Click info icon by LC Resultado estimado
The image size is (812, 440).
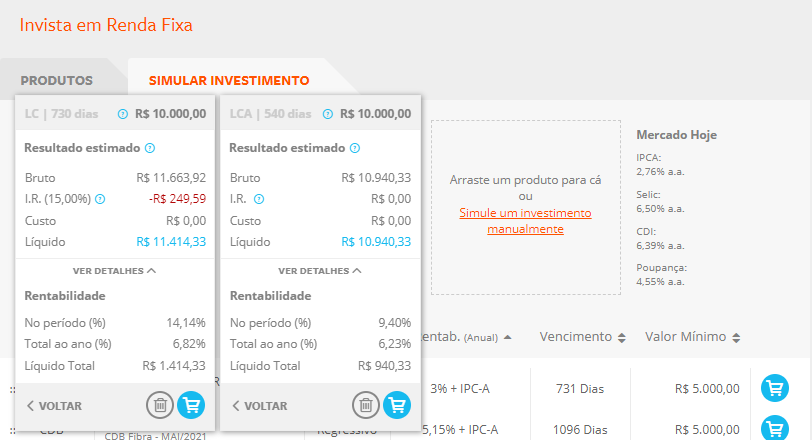coord(149,148)
